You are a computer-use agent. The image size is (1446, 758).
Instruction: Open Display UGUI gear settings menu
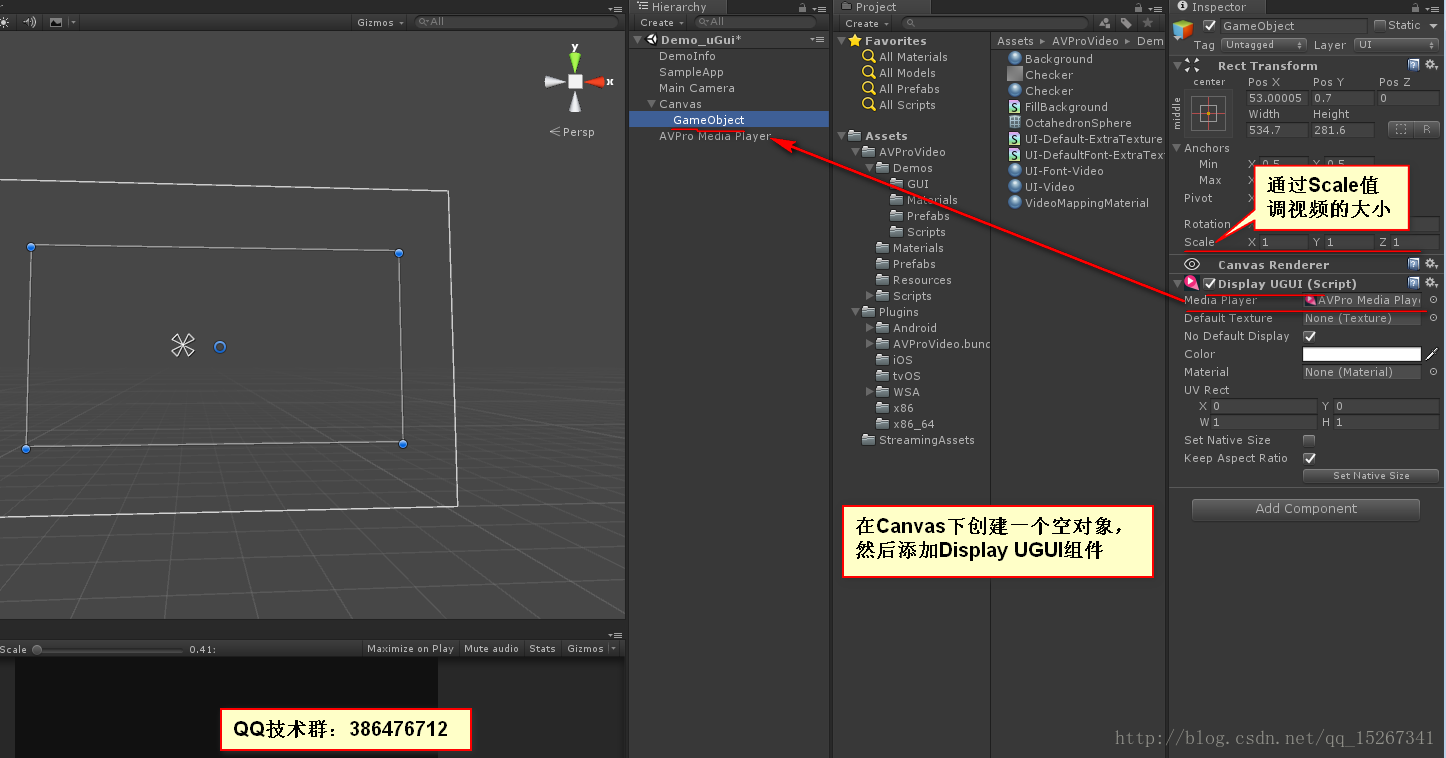[x=1431, y=283]
